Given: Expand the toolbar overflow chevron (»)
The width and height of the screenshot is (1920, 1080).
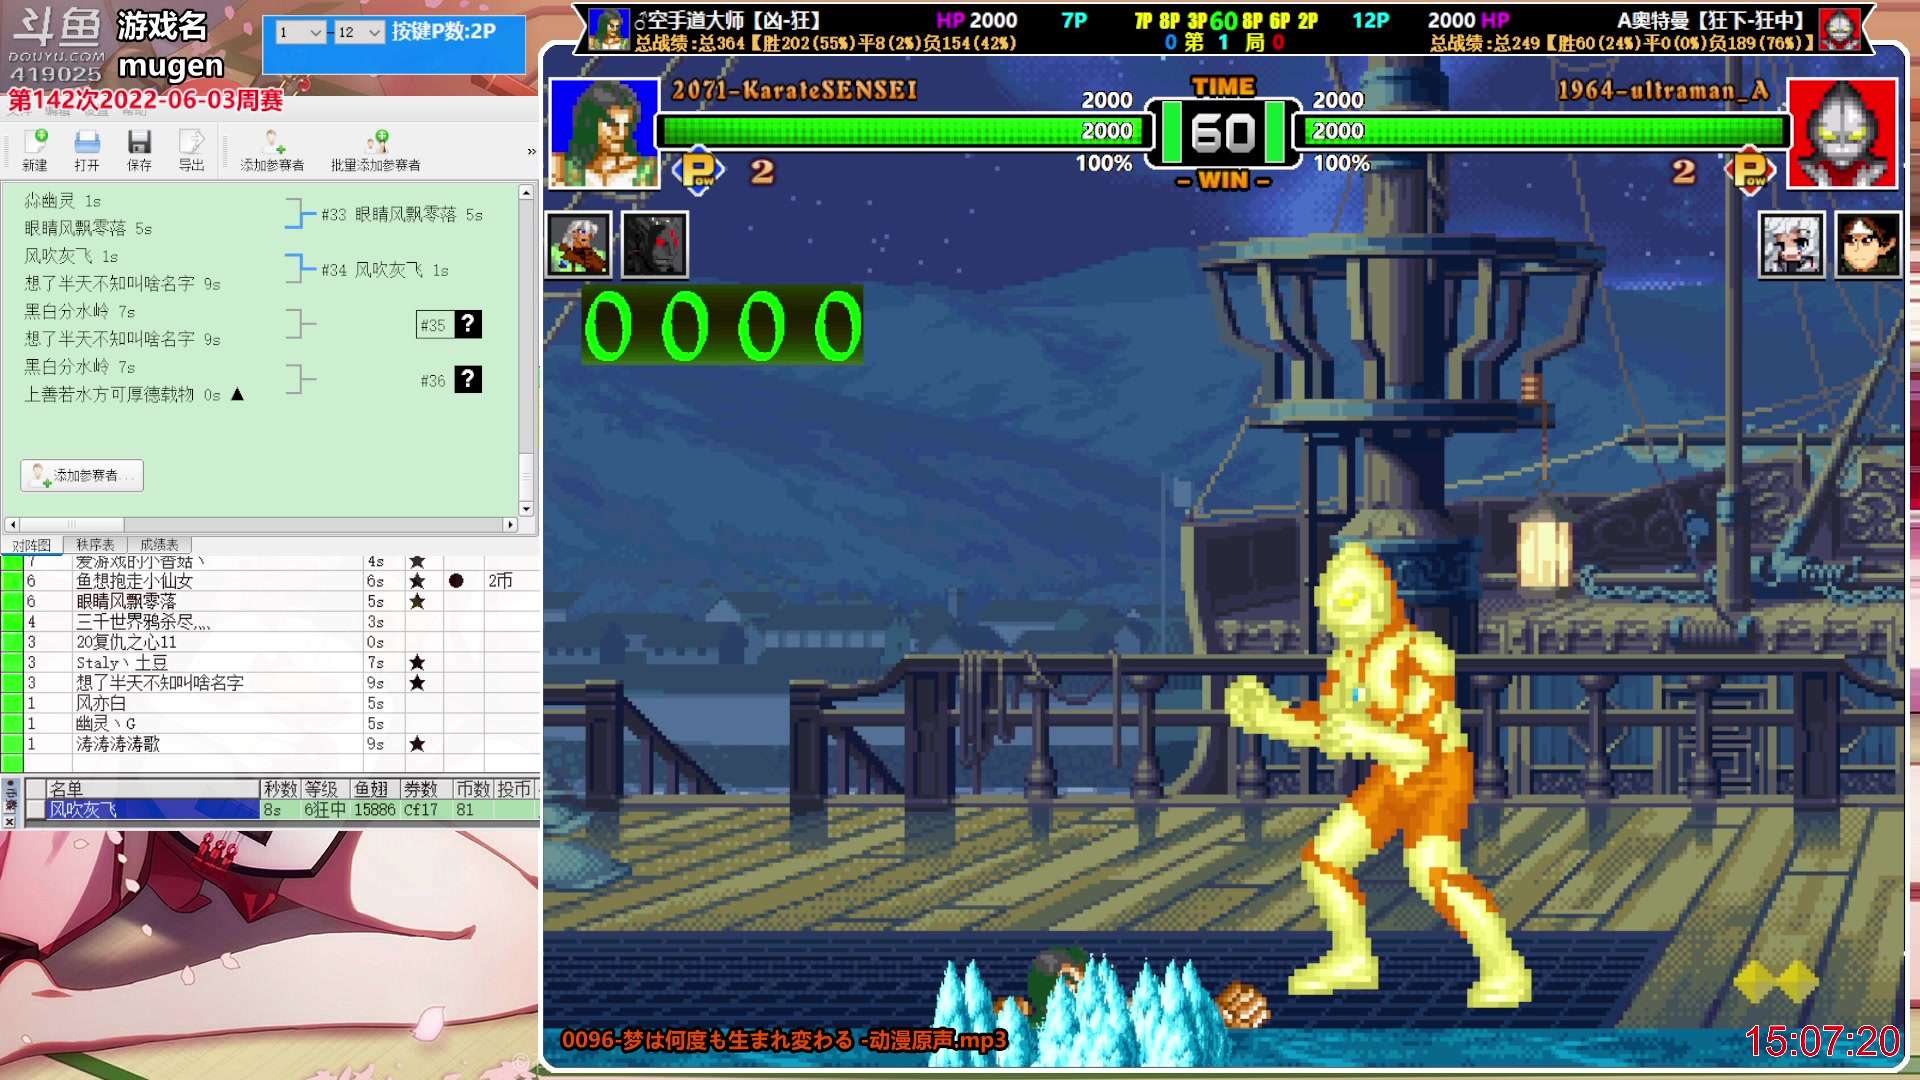Looking at the screenshot, I should pos(531,152).
